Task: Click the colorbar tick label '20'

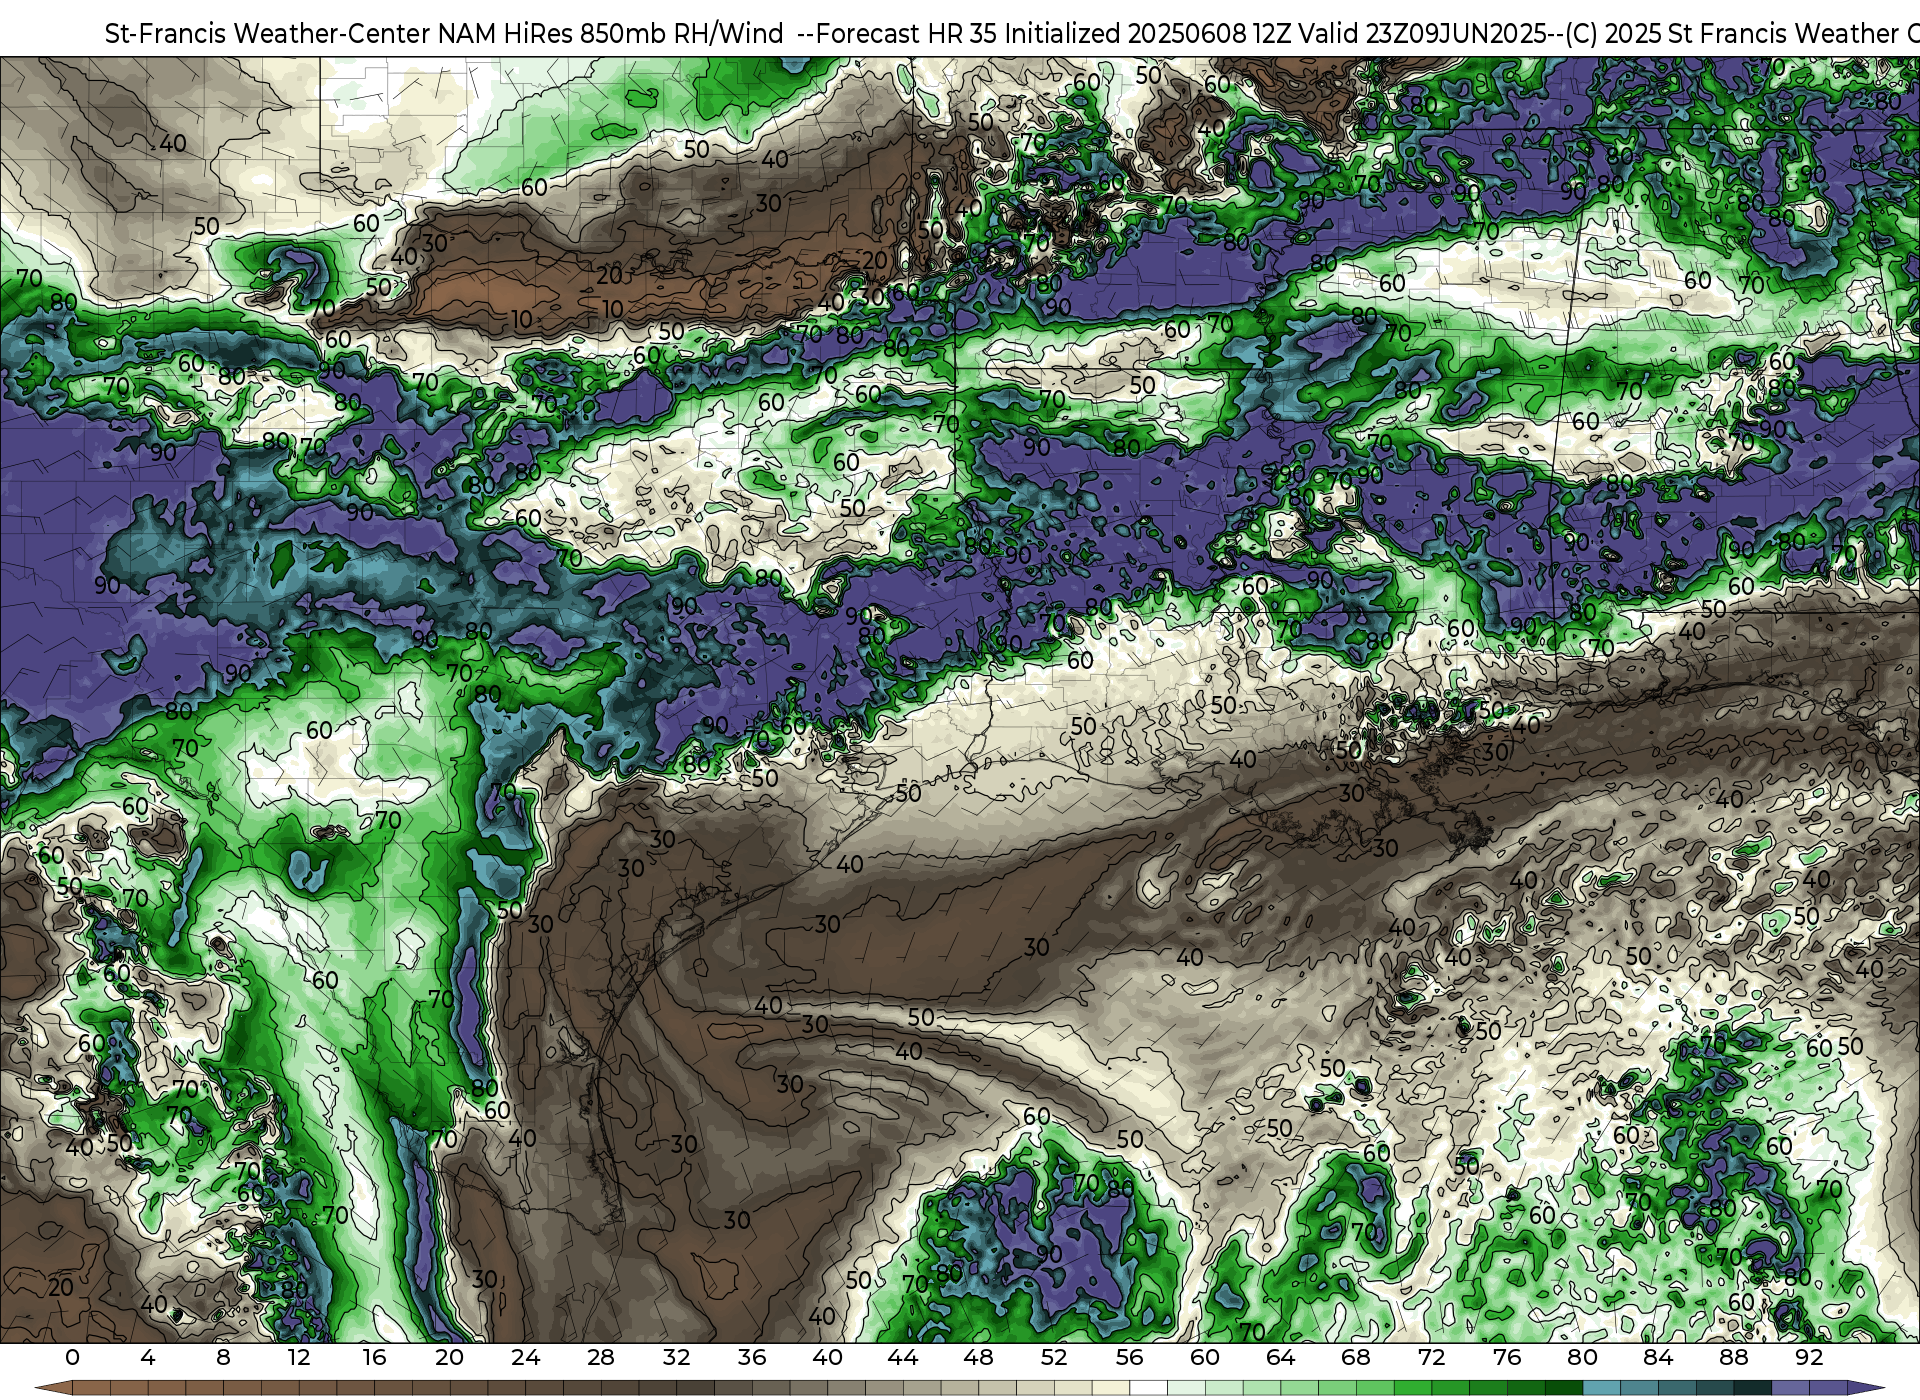Action: coord(450,1357)
